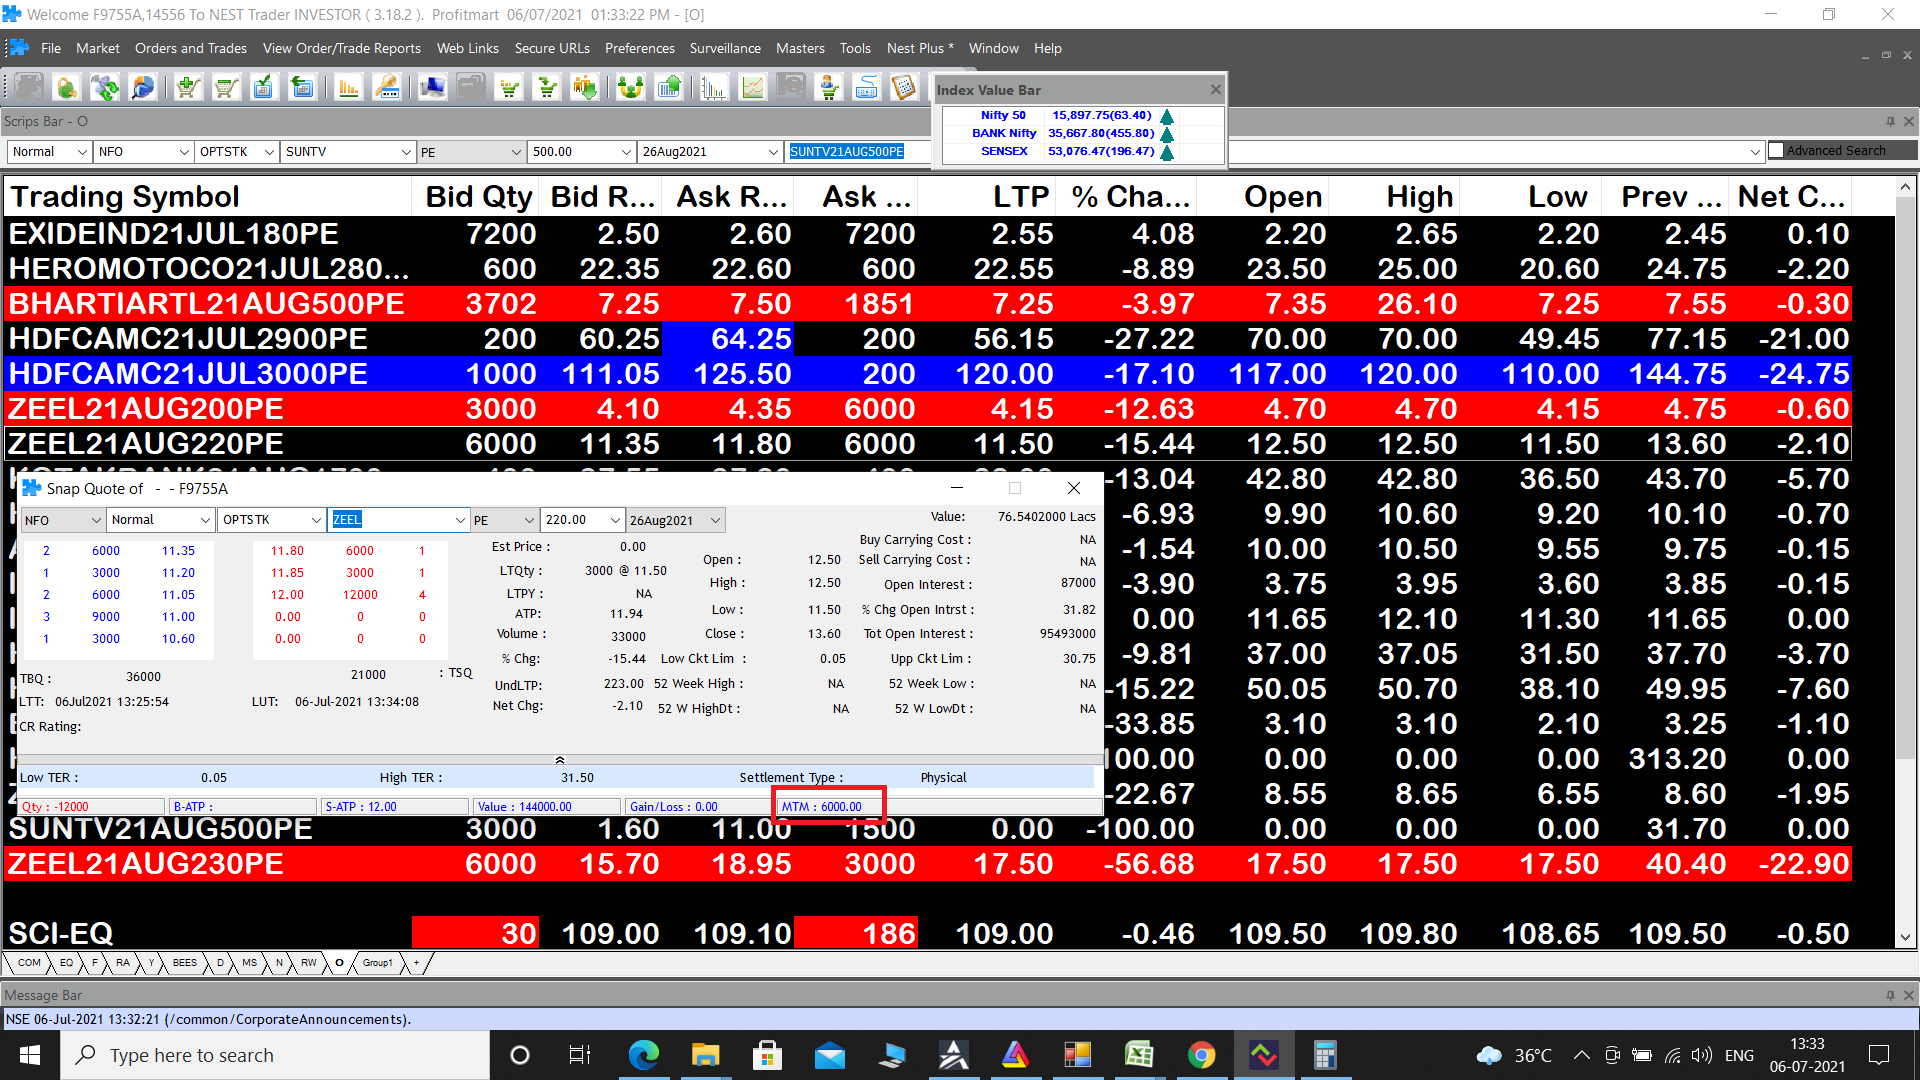1920x1080 pixels.
Task: Close the Index Value Bar panel
Action: [x=1215, y=89]
